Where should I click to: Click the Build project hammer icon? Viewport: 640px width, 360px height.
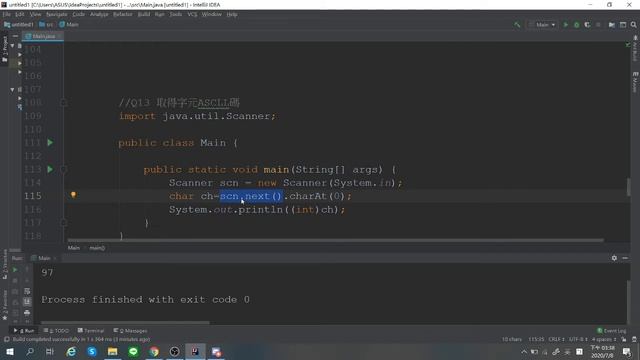[x=517, y=25]
